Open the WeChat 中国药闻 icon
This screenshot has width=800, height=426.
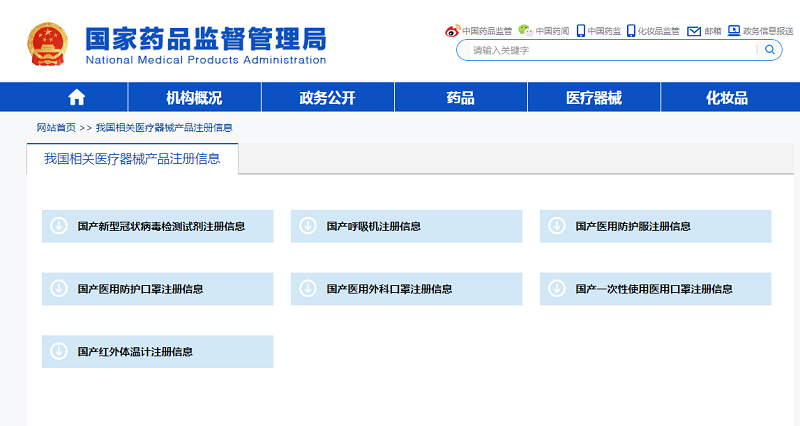coord(526,31)
